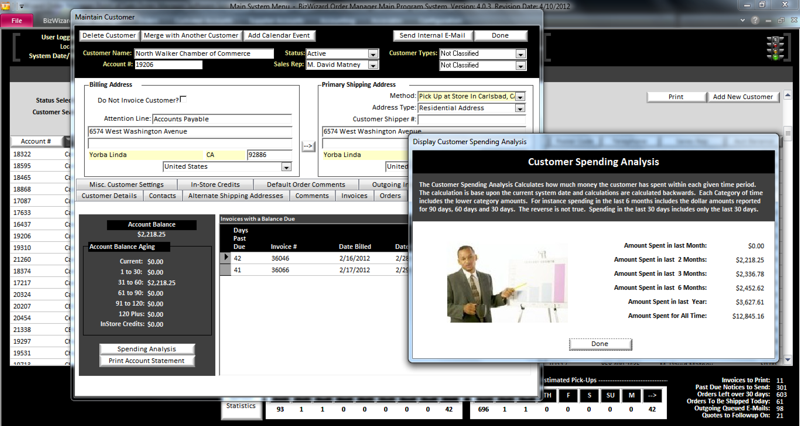
Task: Open billing country United States dropdown
Action: (286, 167)
